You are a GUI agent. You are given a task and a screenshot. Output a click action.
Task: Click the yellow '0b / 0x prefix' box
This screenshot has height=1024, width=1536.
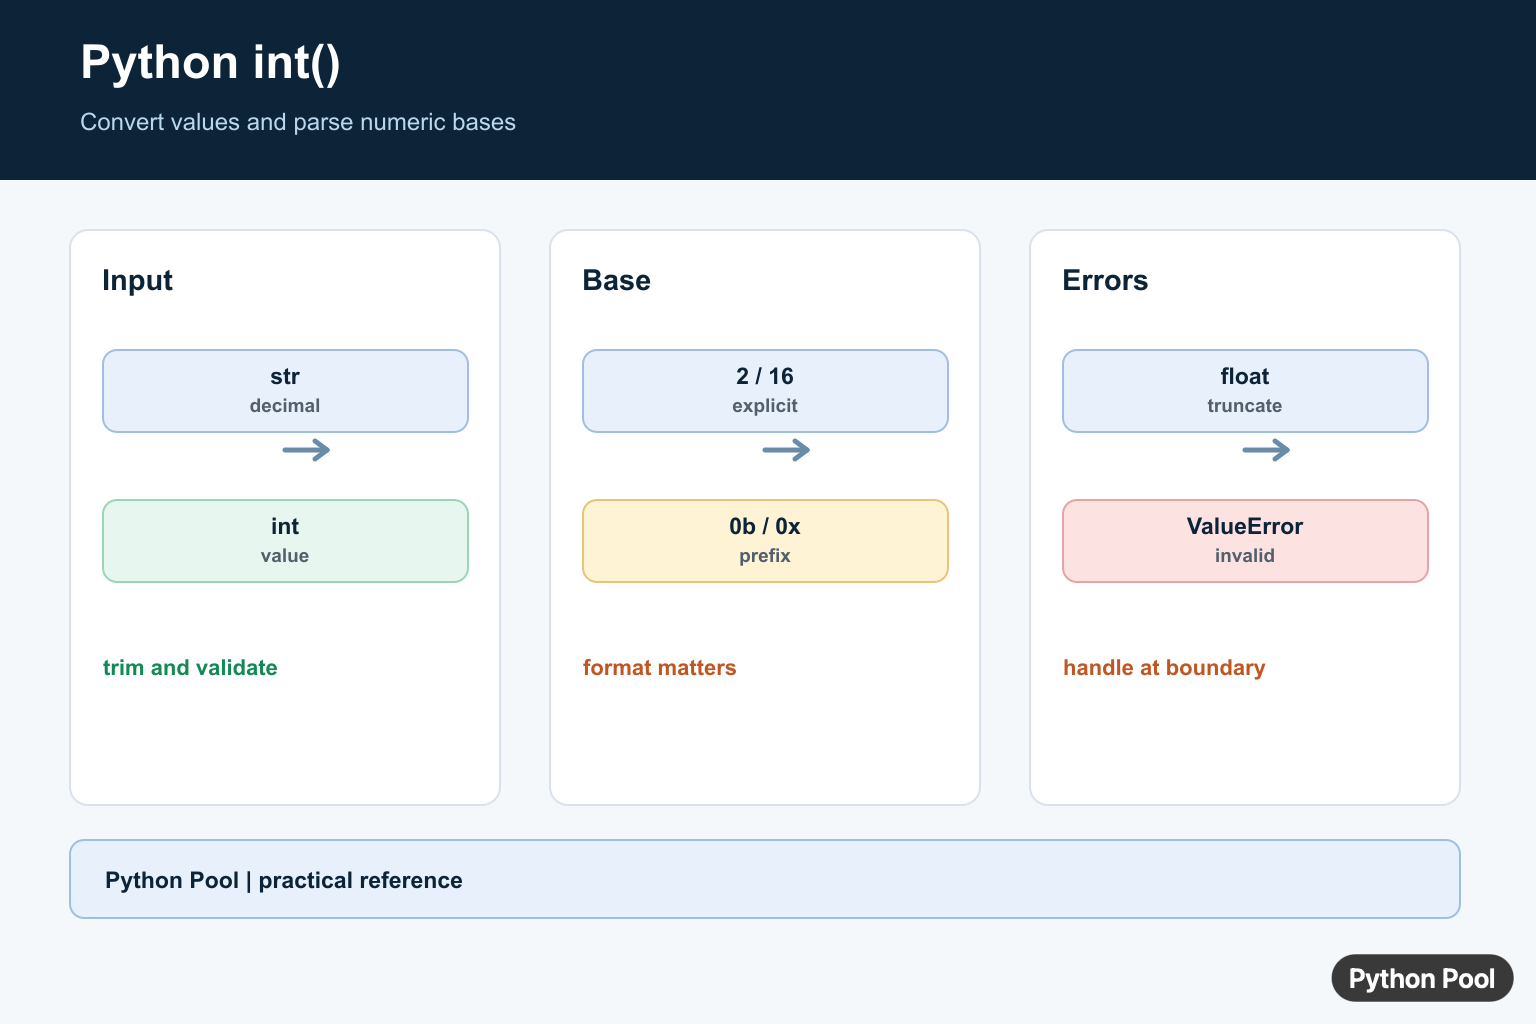pos(765,541)
